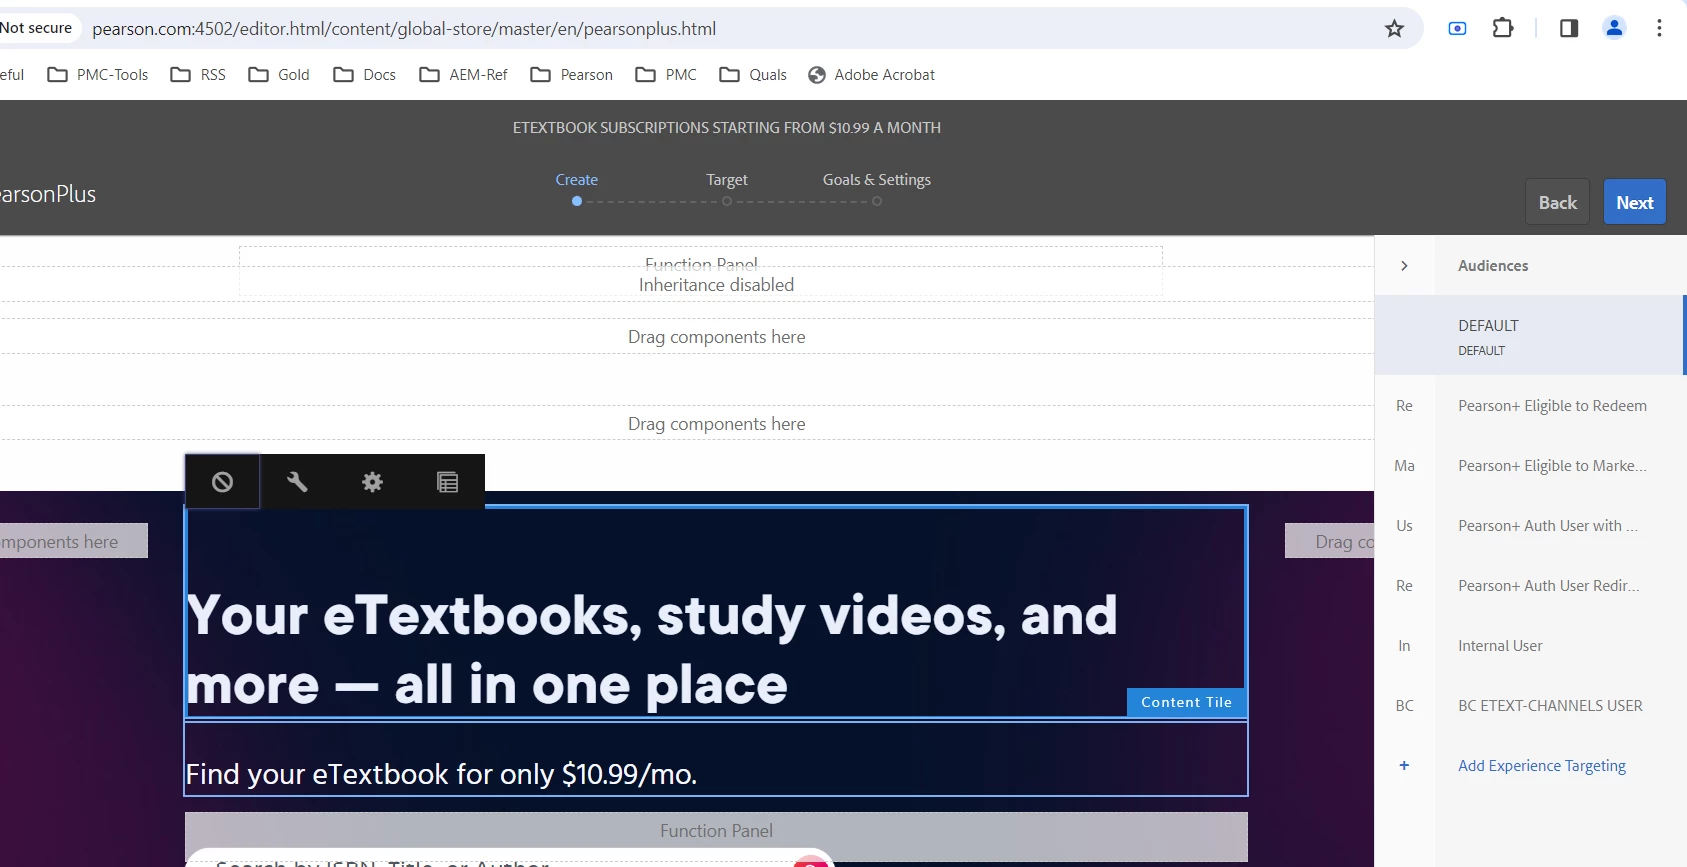Select 'Find your eTextbook' text component

(x=716, y=758)
